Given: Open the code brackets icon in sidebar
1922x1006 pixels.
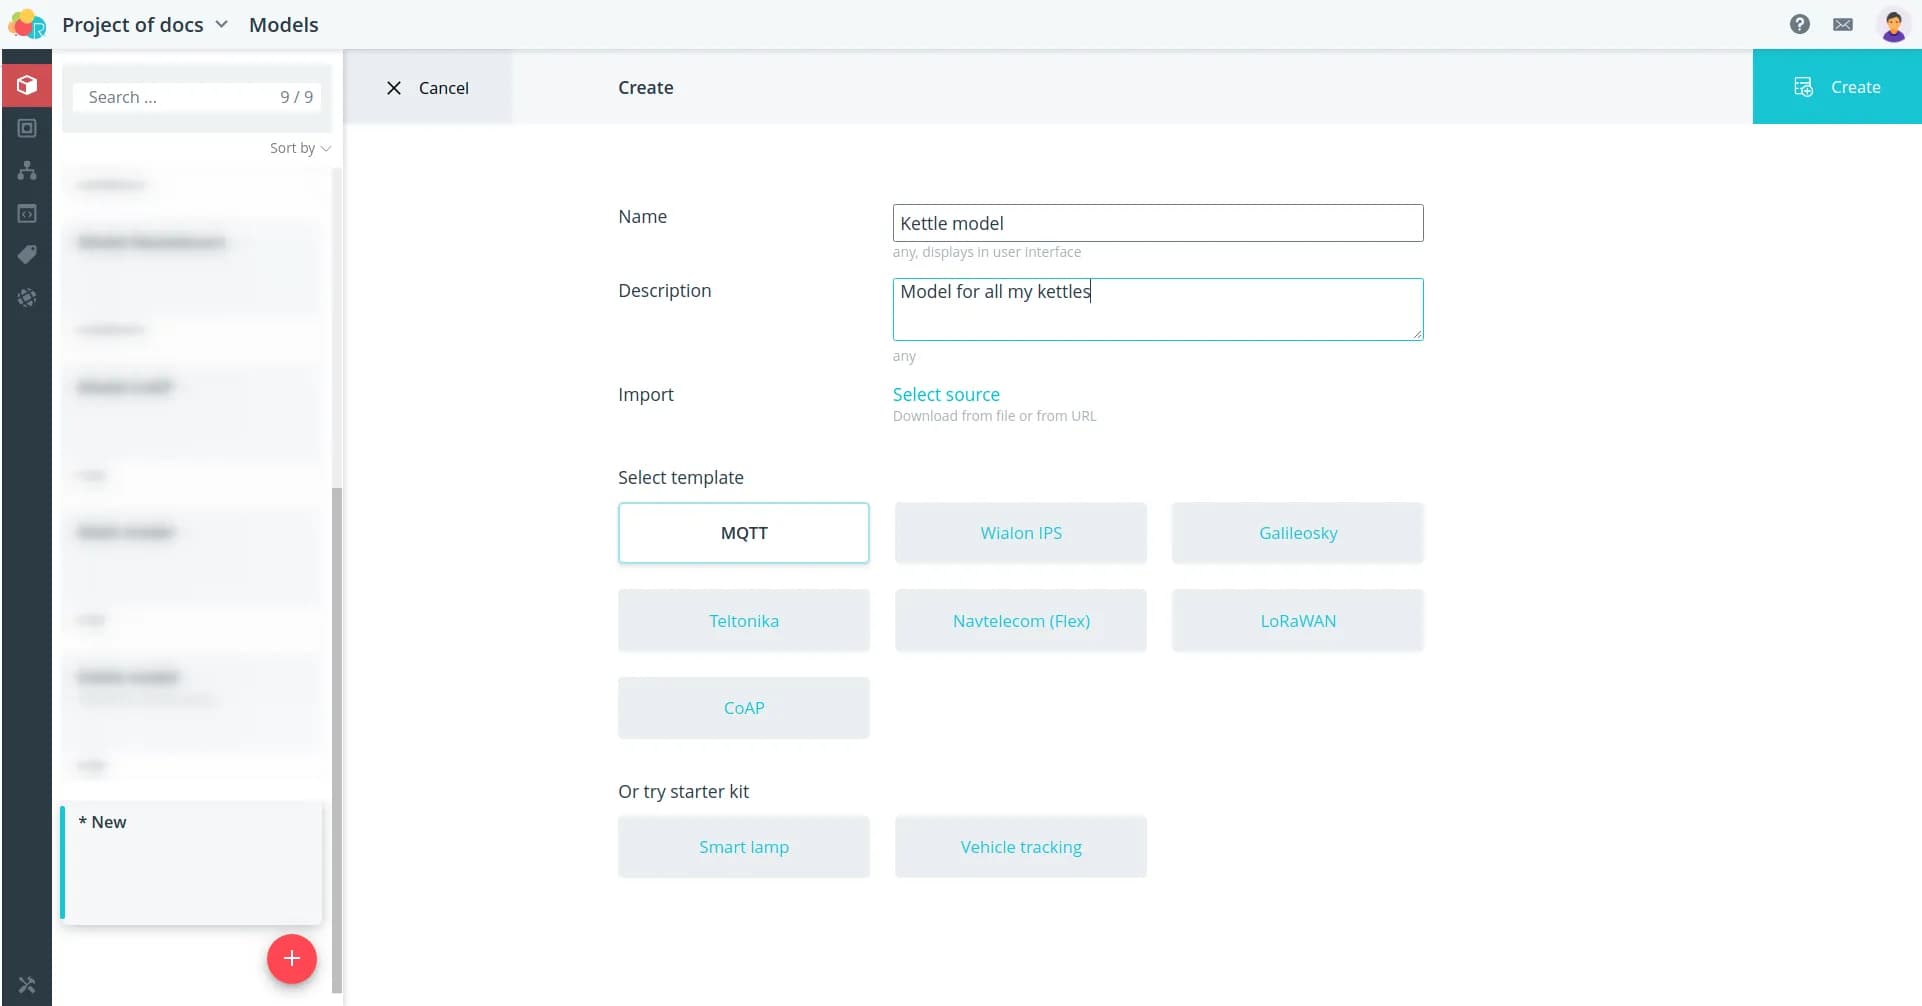Looking at the screenshot, I should [27, 214].
